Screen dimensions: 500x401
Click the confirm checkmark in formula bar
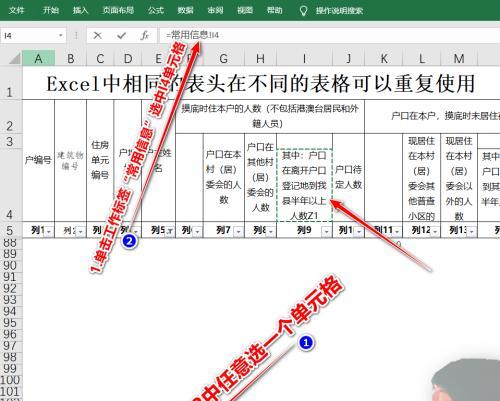point(121,35)
